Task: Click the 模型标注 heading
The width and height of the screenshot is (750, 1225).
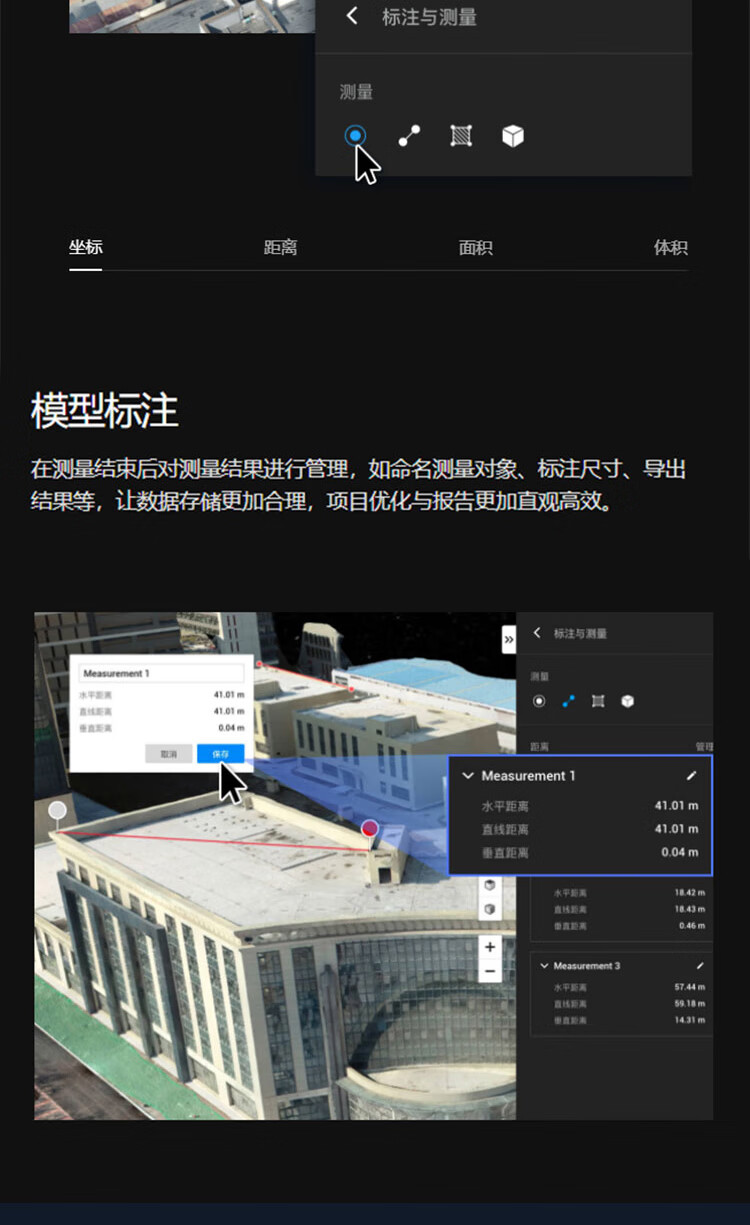Action: [x=105, y=412]
